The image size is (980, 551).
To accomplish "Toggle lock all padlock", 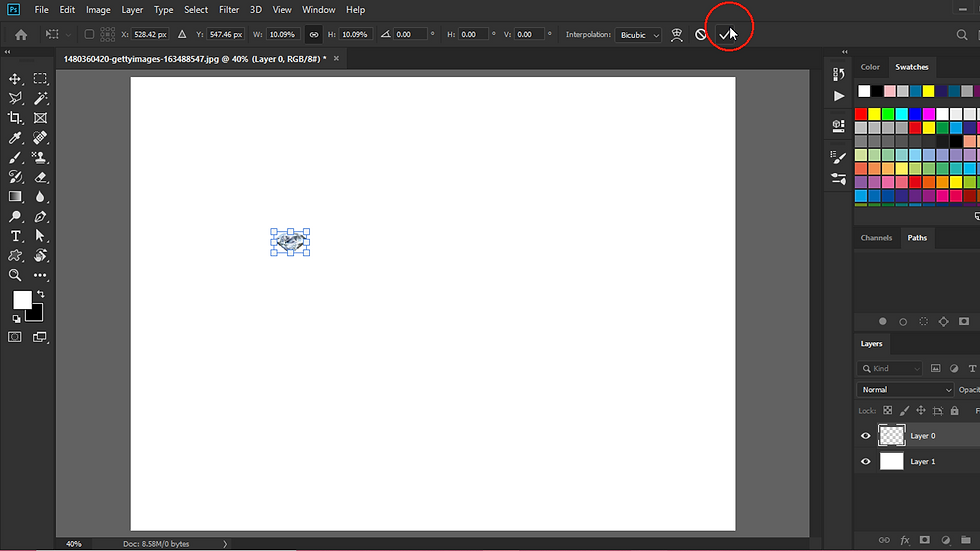I will click(954, 410).
